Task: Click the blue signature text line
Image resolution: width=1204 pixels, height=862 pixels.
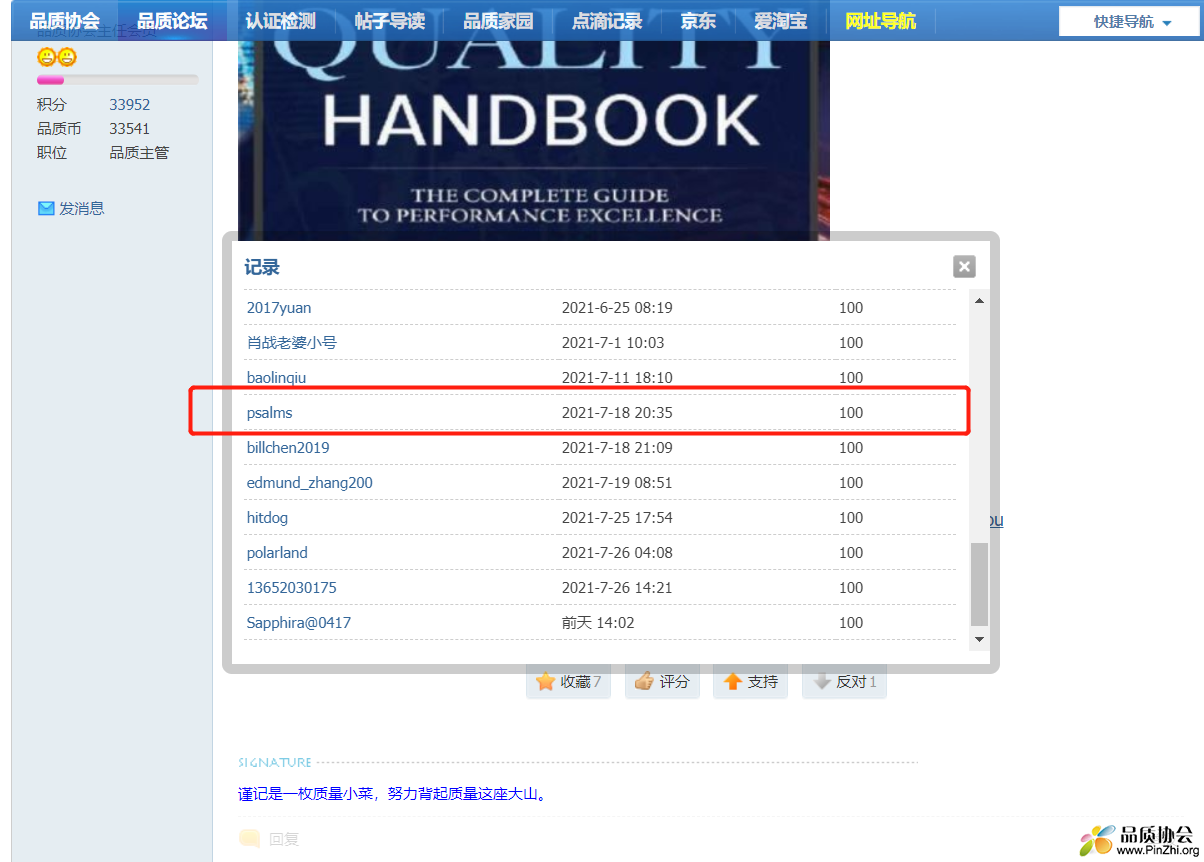Action: tap(392, 794)
